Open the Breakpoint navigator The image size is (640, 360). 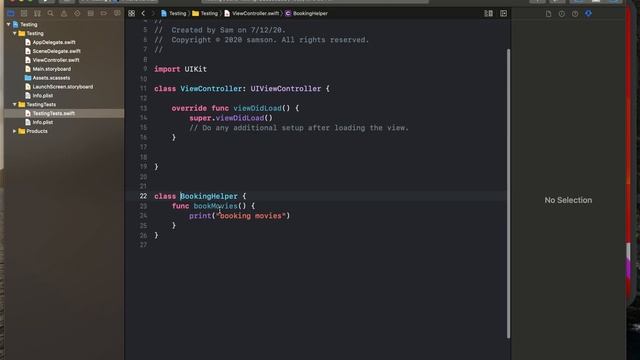pos(104,13)
